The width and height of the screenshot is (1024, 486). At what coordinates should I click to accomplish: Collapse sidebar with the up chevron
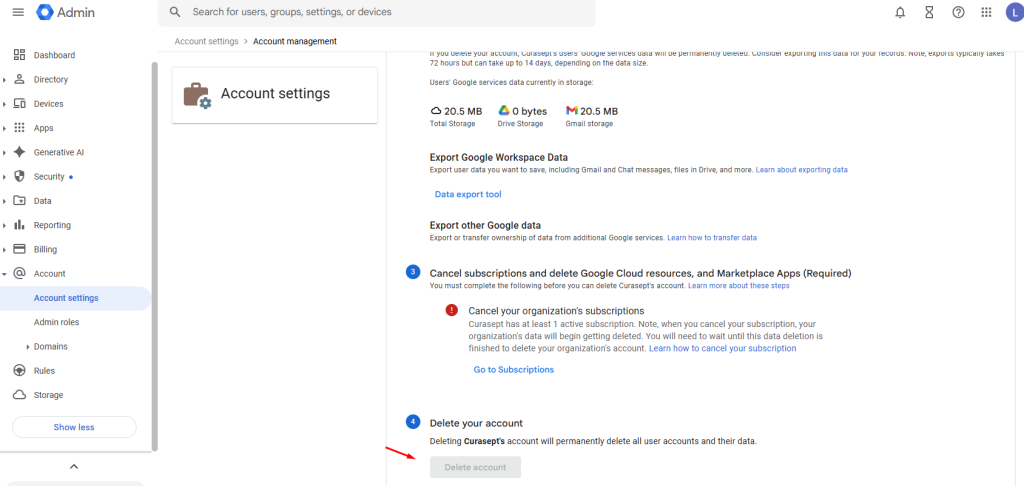click(x=74, y=466)
